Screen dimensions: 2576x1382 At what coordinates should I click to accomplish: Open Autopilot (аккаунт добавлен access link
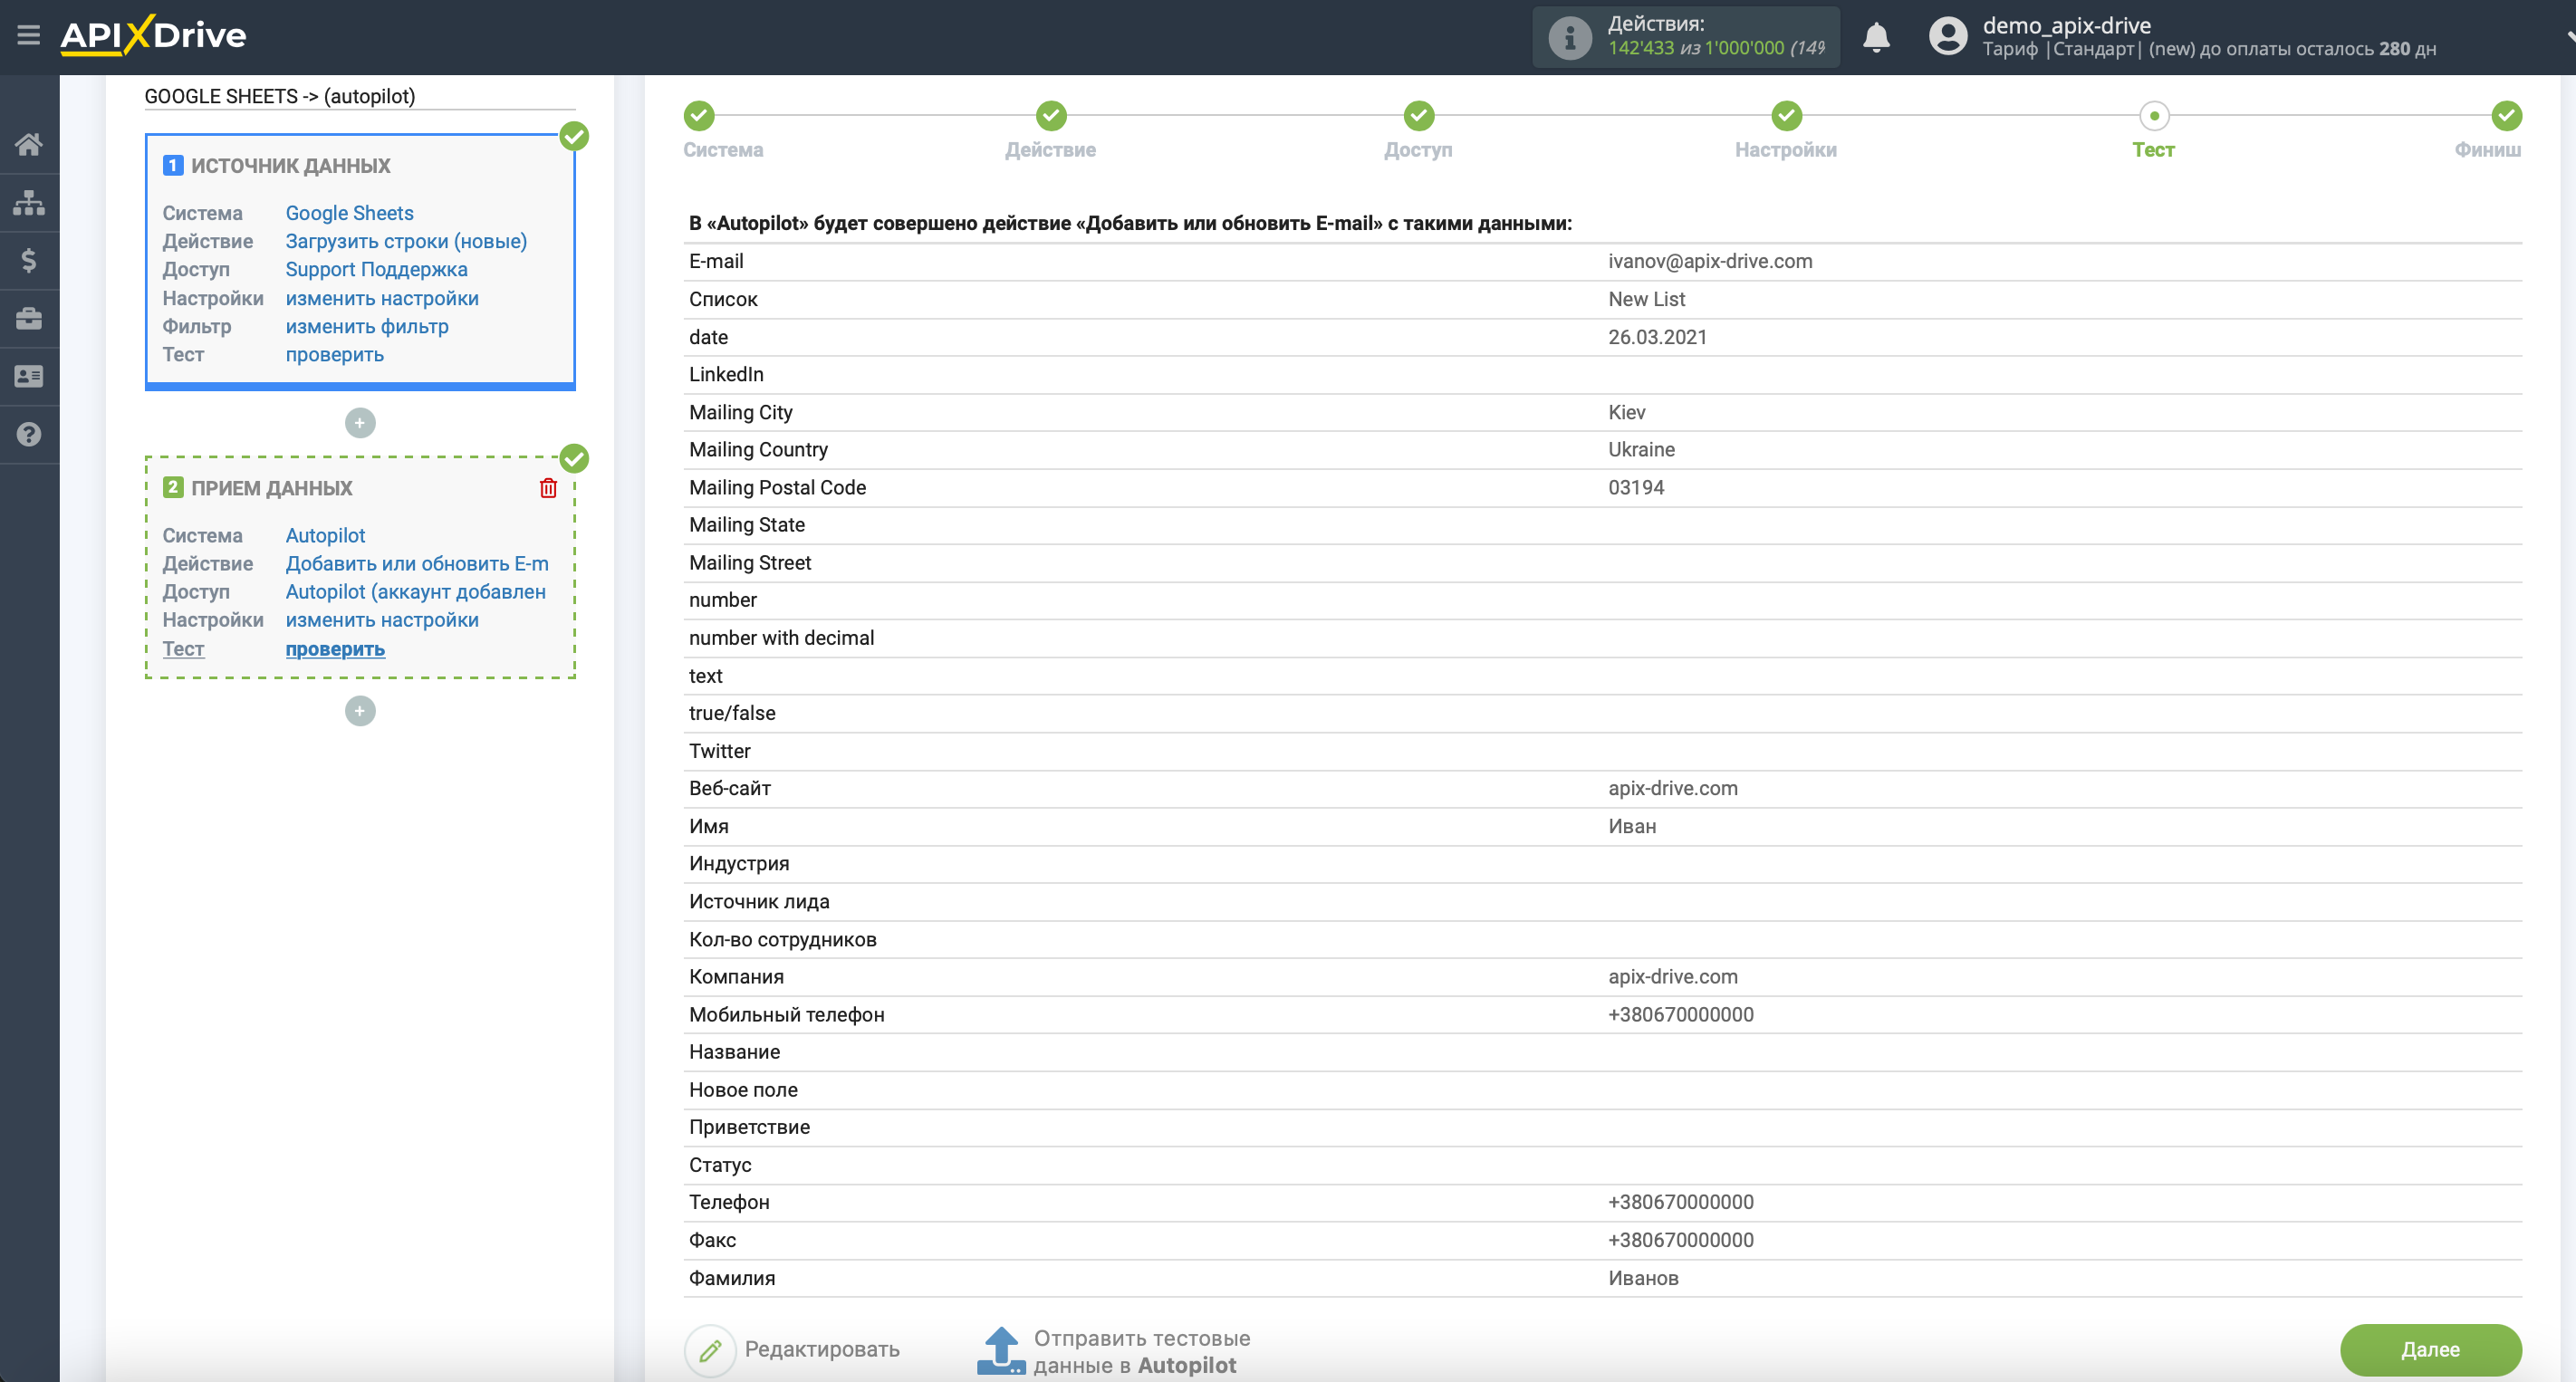tap(416, 592)
